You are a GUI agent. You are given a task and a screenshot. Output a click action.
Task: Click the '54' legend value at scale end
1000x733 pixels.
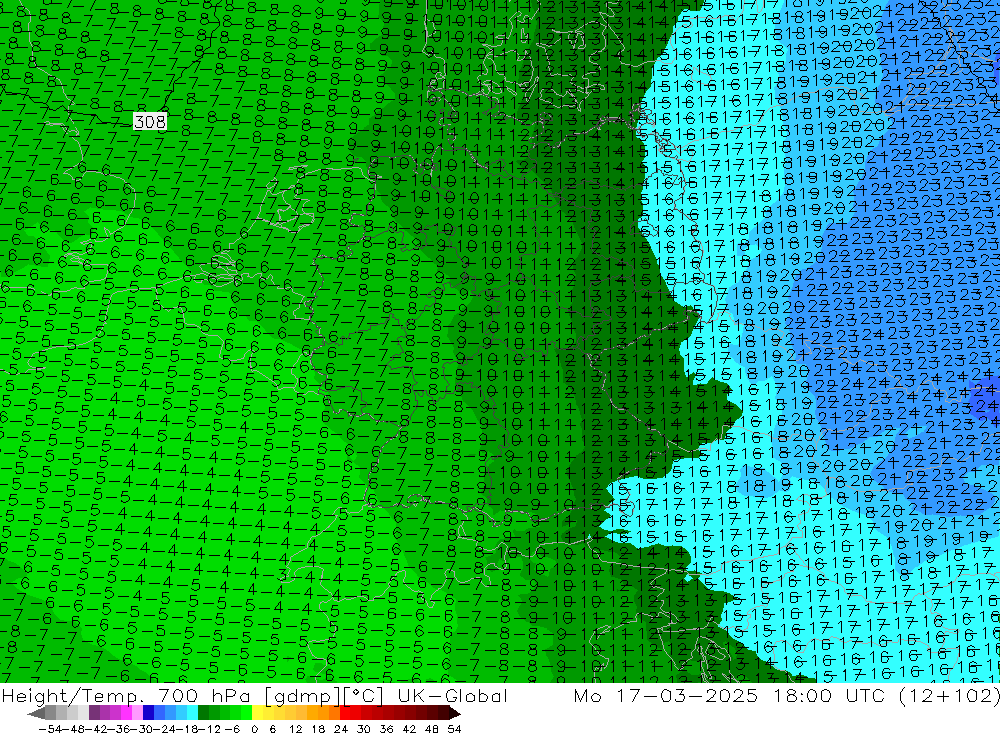[x=454, y=728]
